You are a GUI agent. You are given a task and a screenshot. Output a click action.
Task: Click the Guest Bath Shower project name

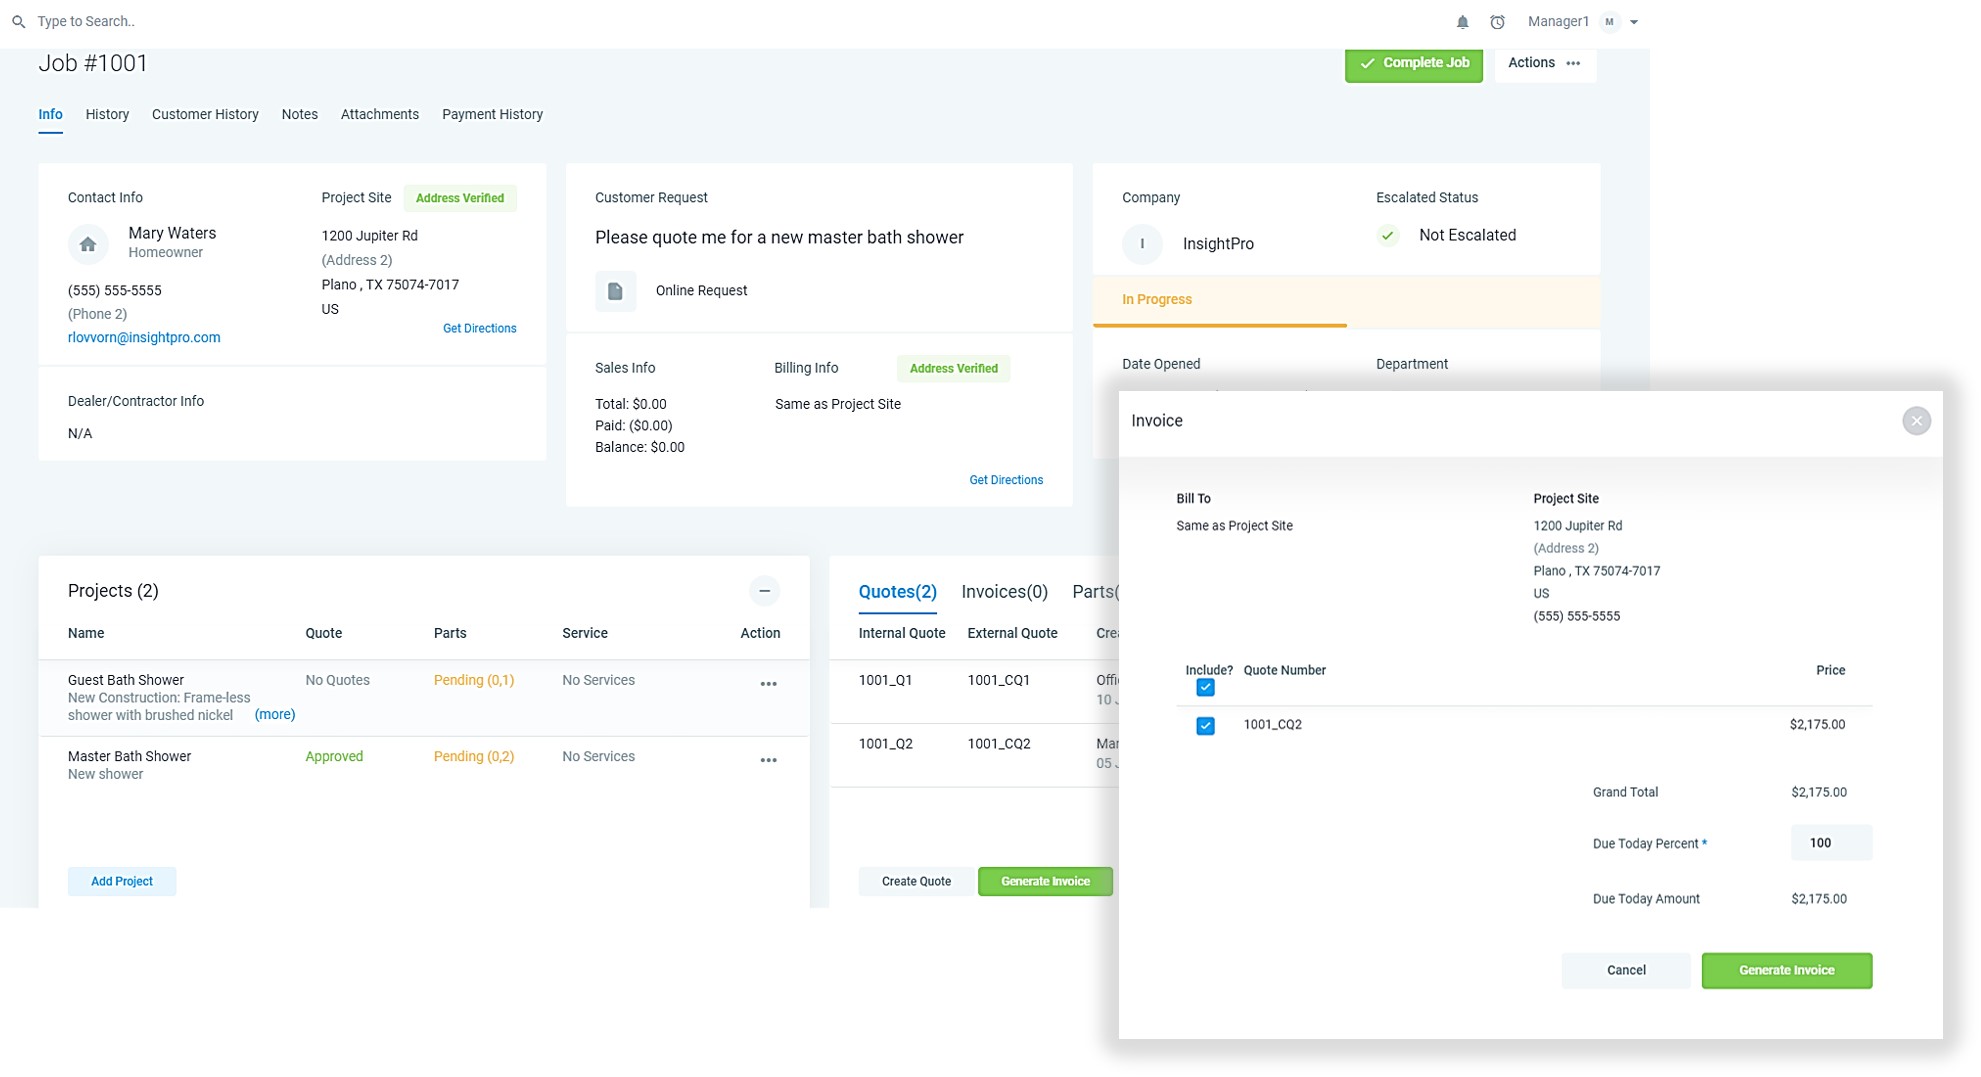126,680
